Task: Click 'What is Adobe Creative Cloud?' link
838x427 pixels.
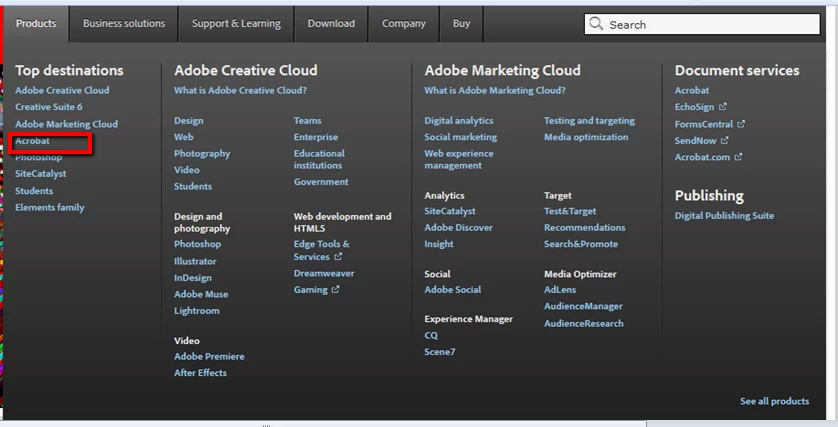Action: click(240, 90)
